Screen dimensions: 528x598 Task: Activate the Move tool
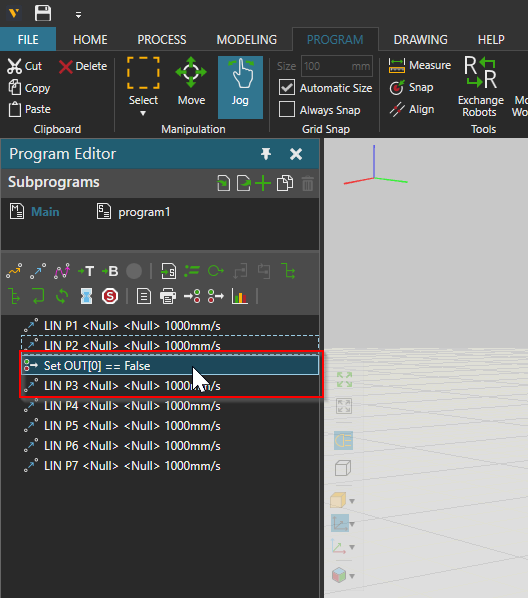point(191,81)
